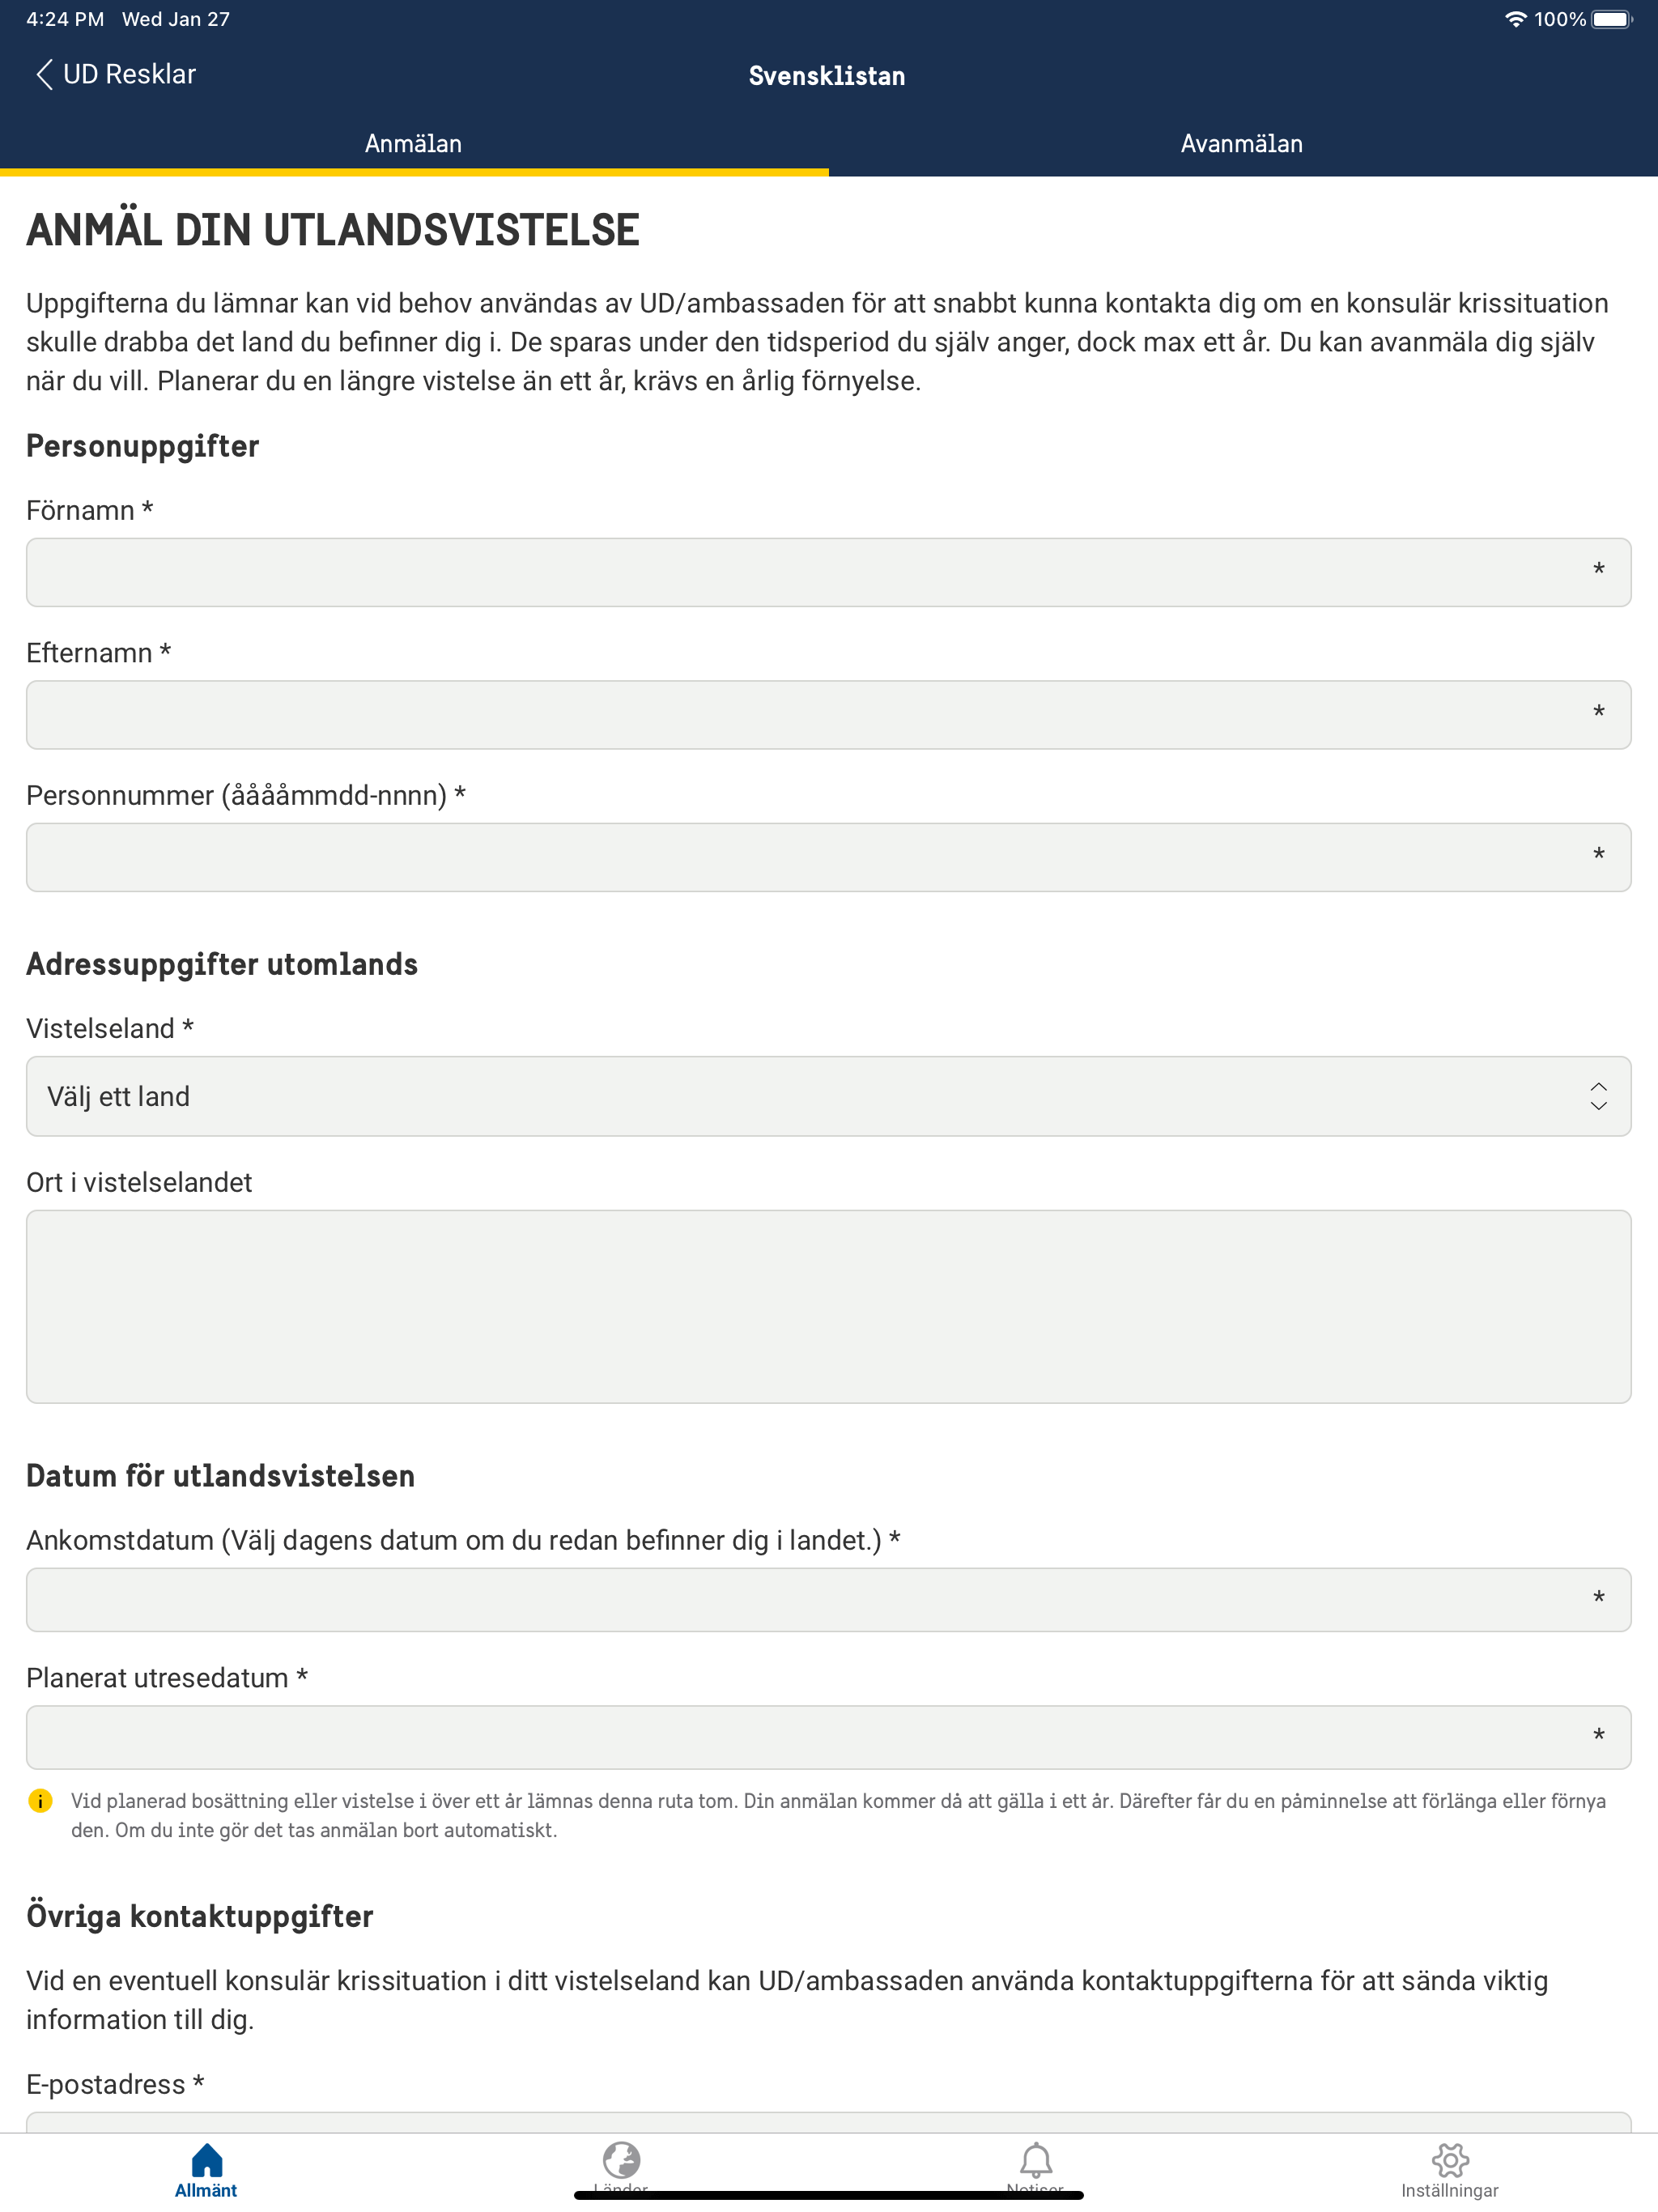Tap the Förnamn input field

828,572
